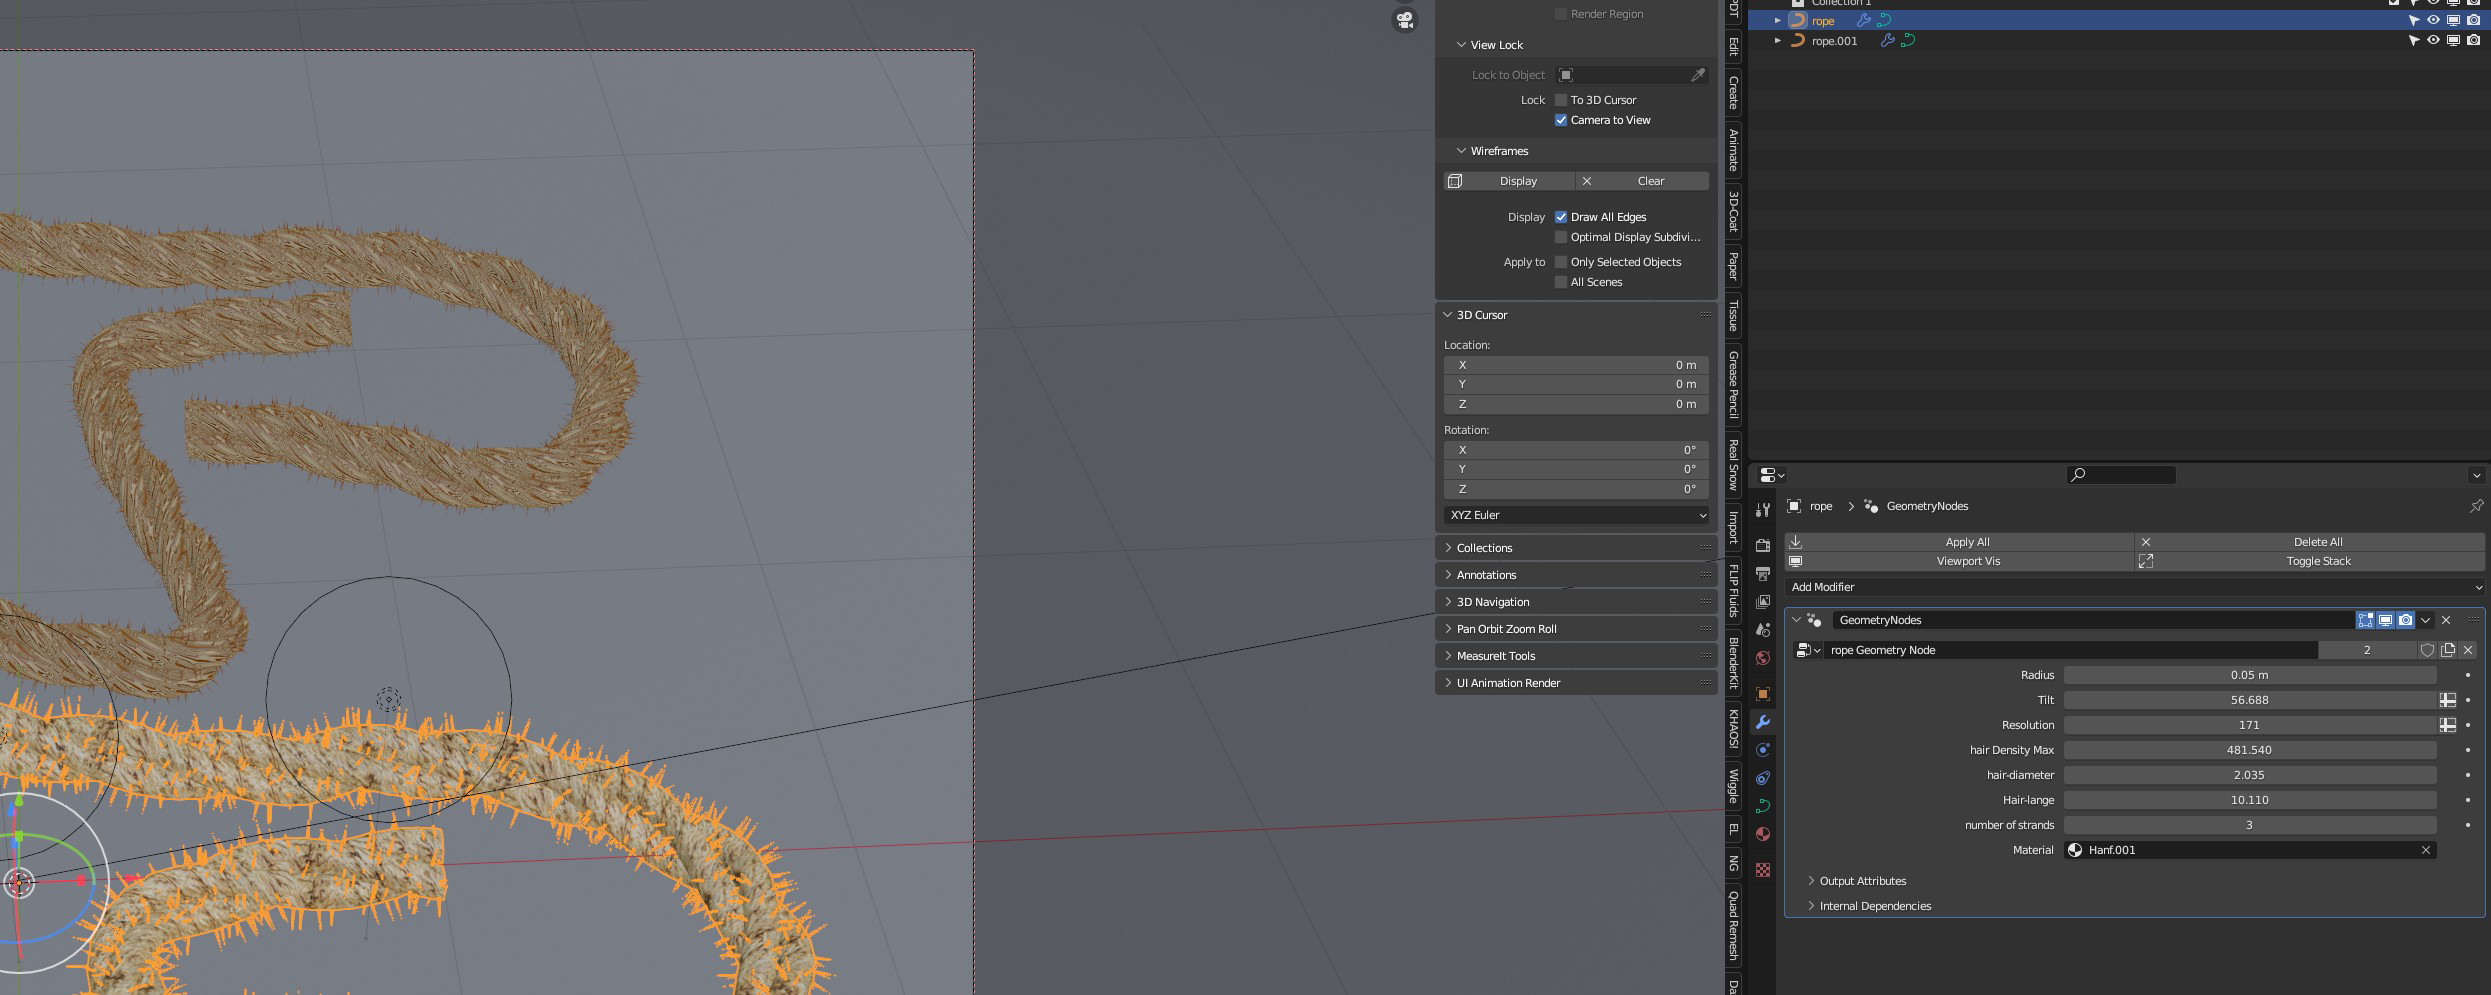Open Render properties tab icon

[1763, 545]
